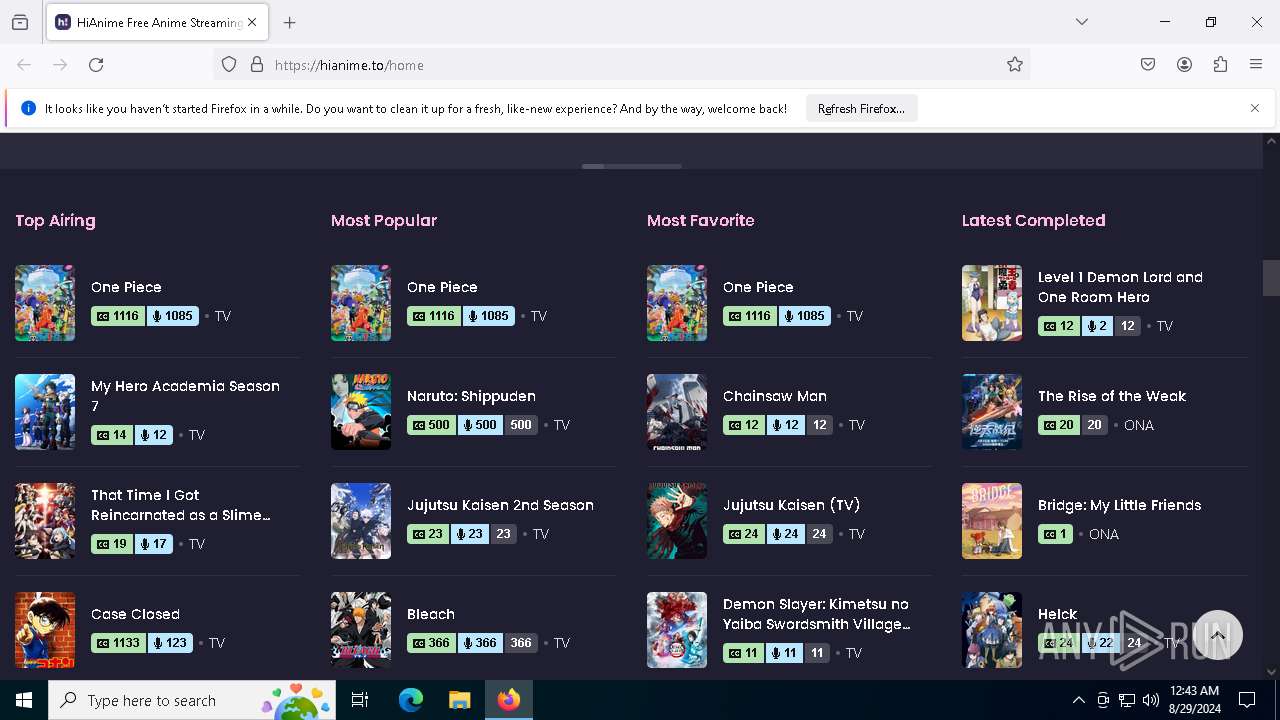Click the Refresh Firefox button
The height and width of the screenshot is (720, 1280).
861,108
